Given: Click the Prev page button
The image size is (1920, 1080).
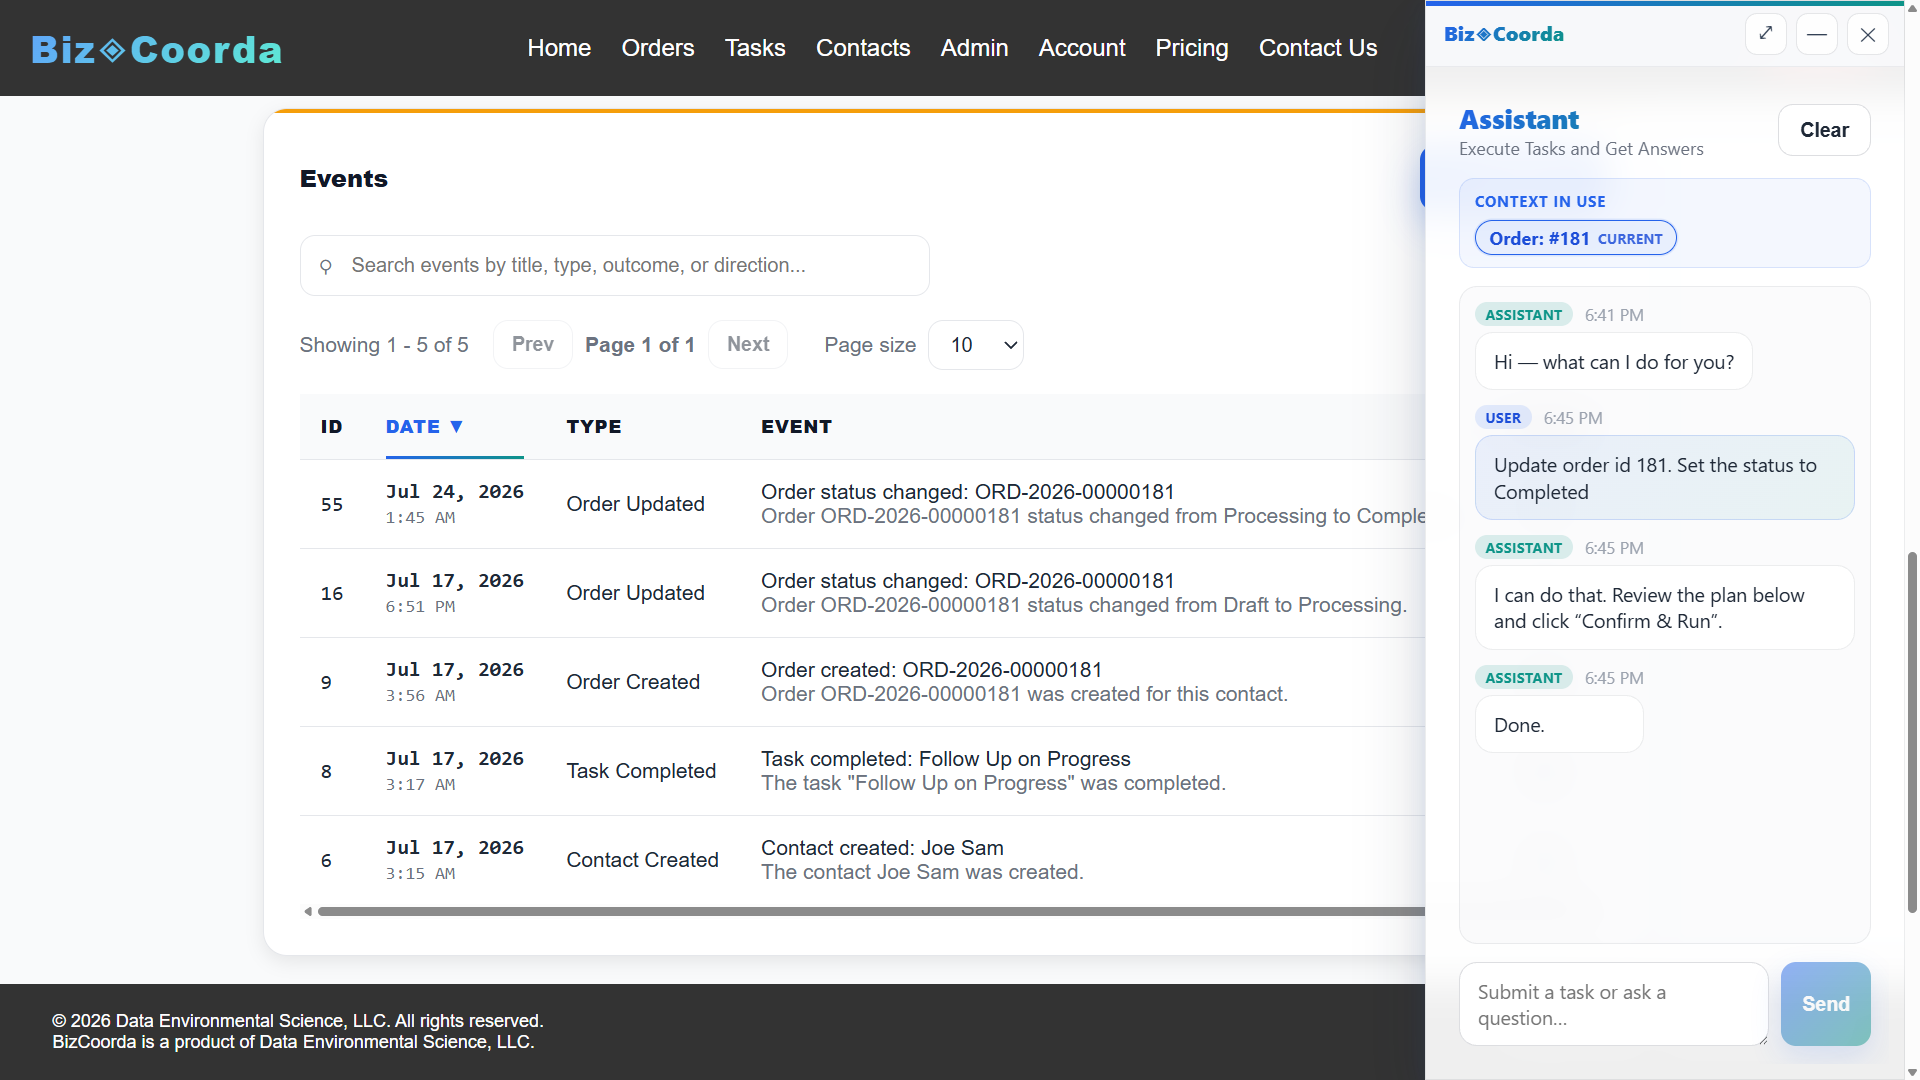Looking at the screenshot, I should coord(533,345).
